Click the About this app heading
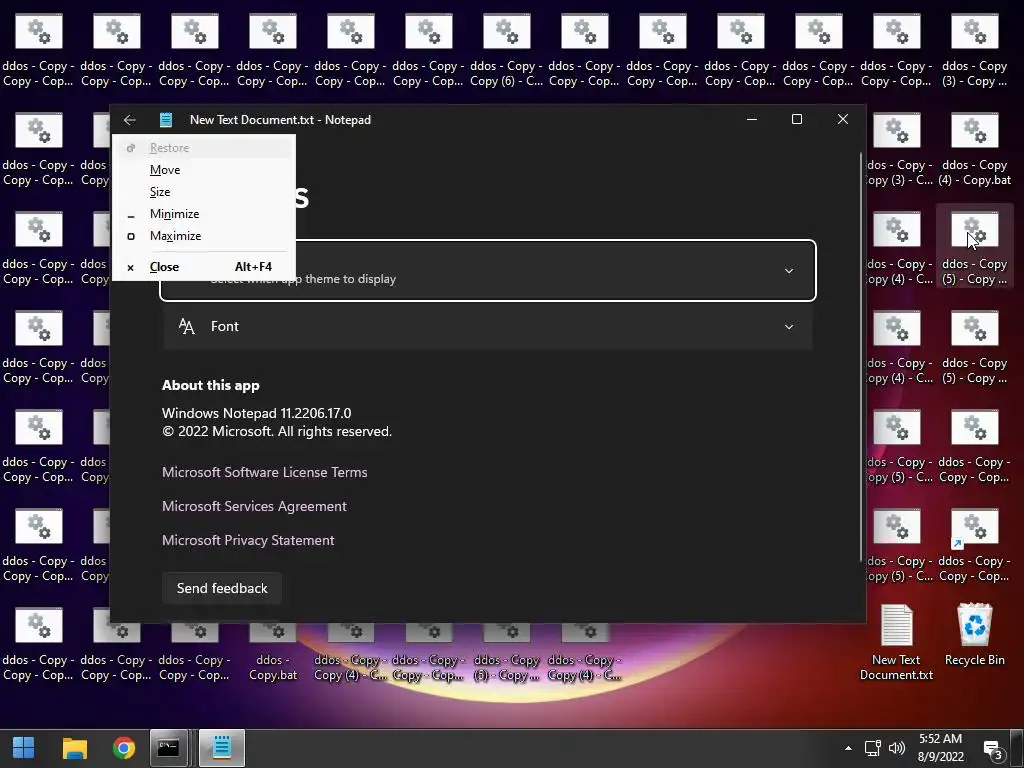The width and height of the screenshot is (1024, 768). pos(211,385)
